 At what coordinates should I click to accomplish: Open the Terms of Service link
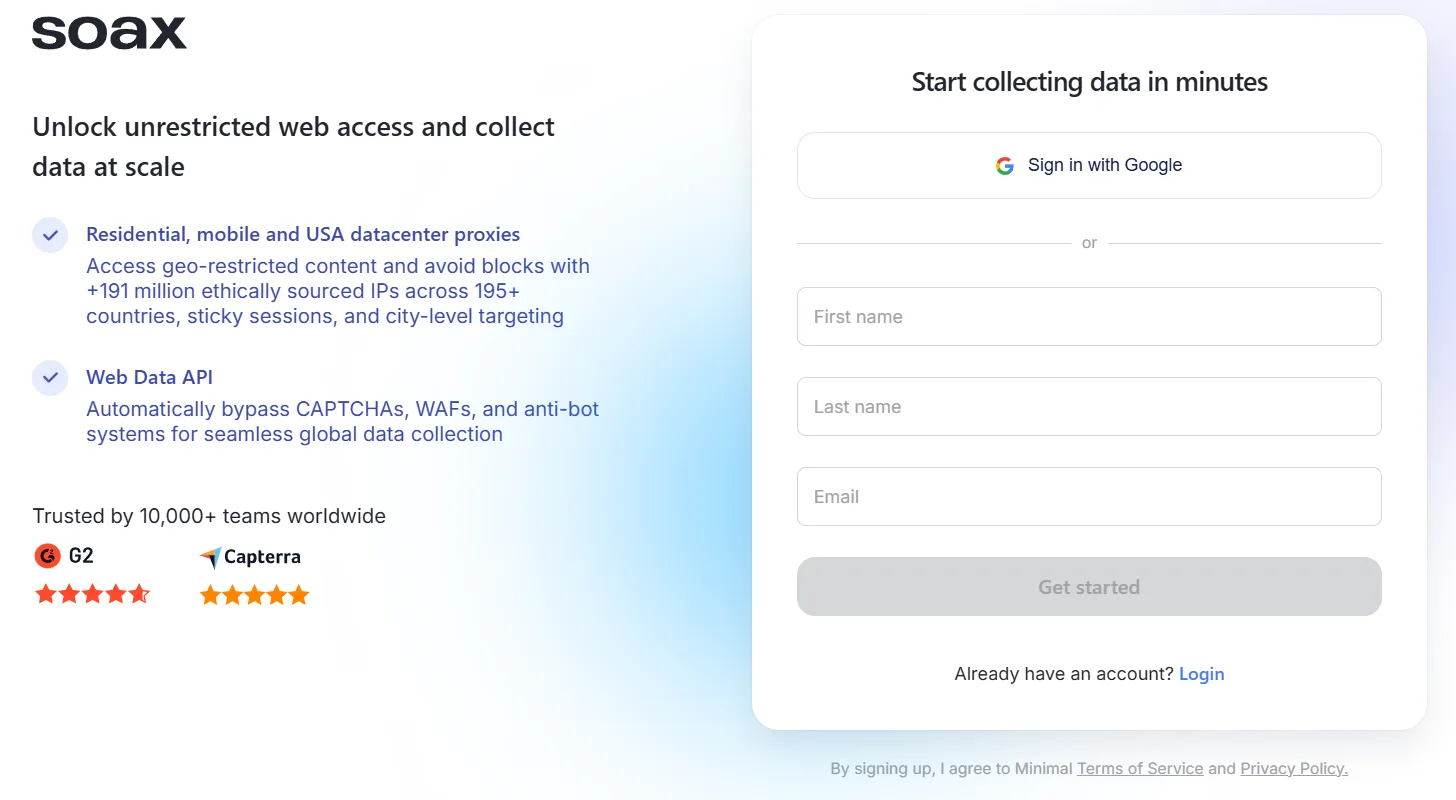click(1140, 769)
